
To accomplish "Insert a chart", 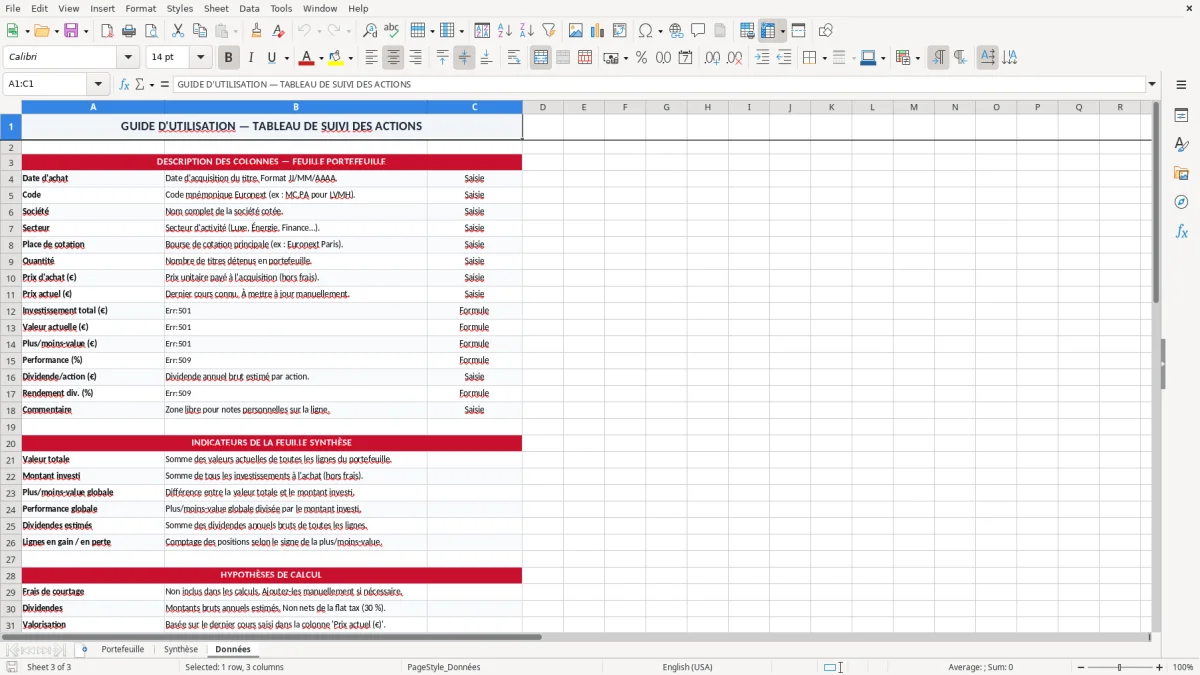I will pos(598,31).
